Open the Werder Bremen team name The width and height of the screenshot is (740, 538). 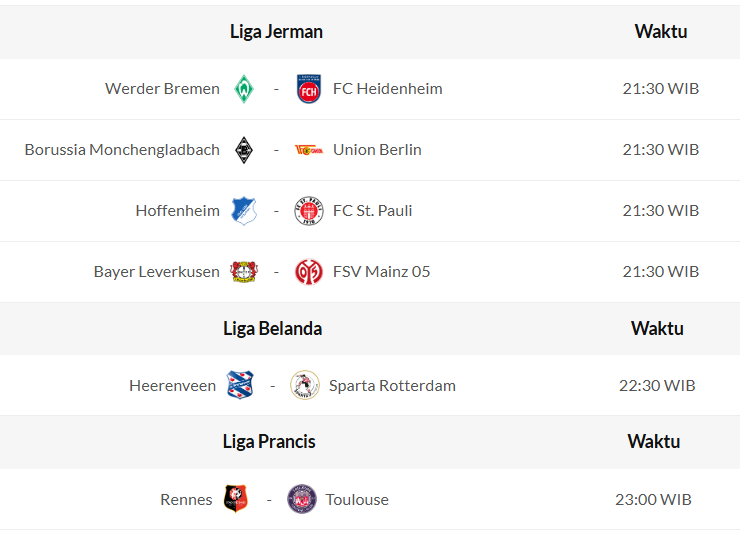click(x=162, y=89)
